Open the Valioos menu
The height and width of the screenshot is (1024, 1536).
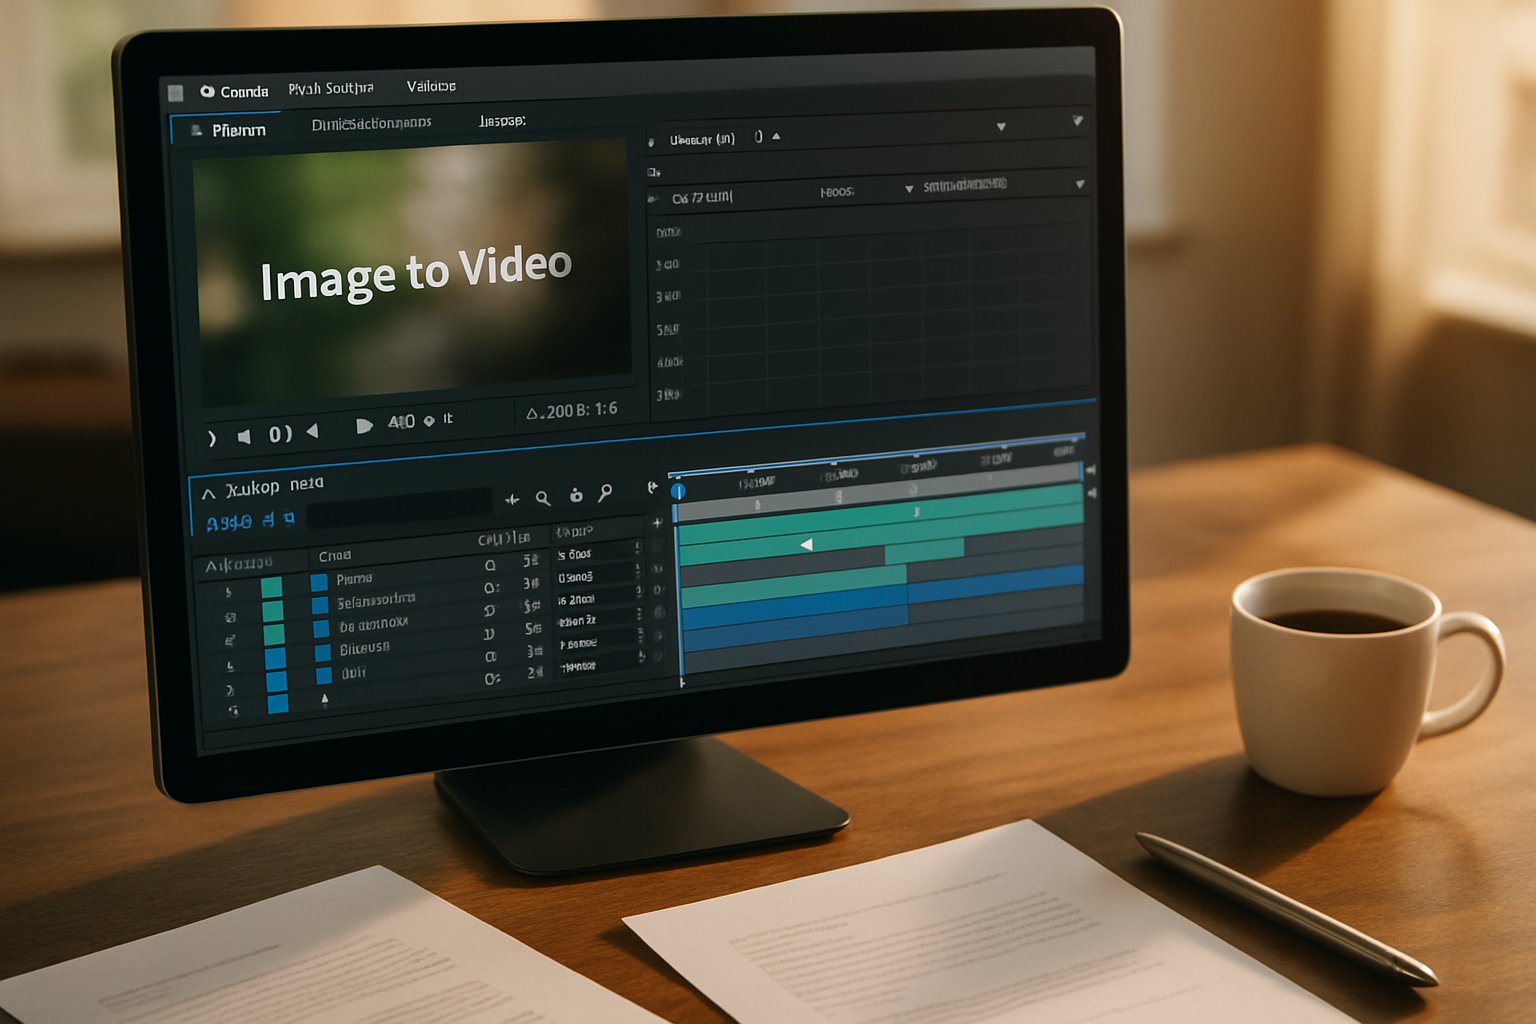tap(431, 87)
